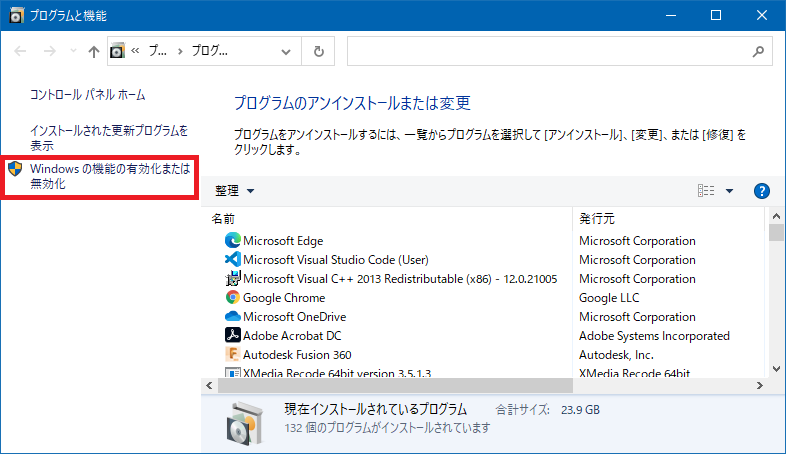Click the title bar window icon
This screenshot has height=454, width=786.
point(16,16)
